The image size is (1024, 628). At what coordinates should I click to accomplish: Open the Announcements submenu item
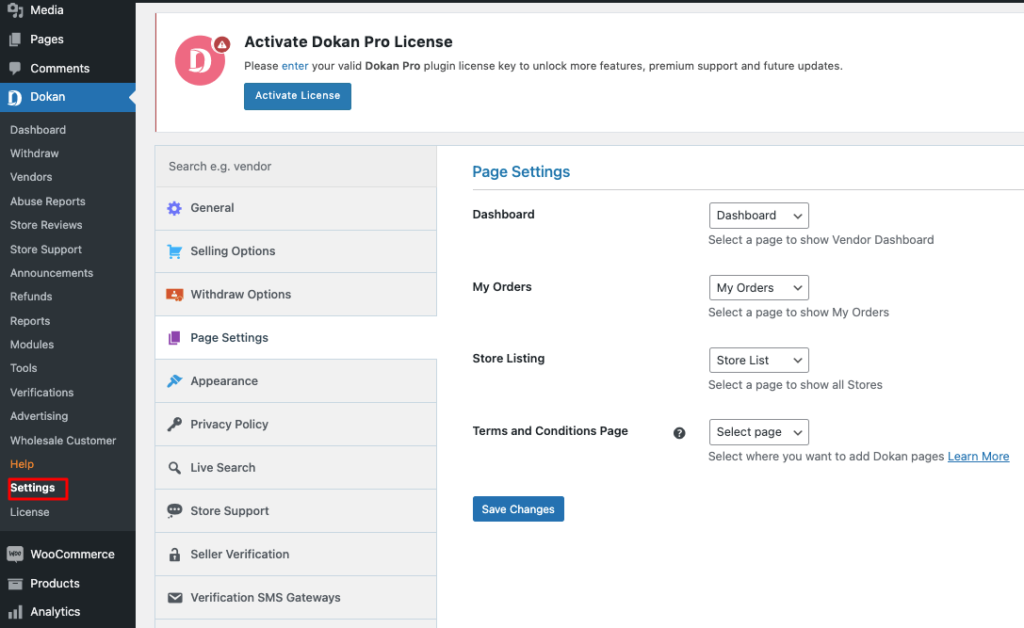coord(52,273)
